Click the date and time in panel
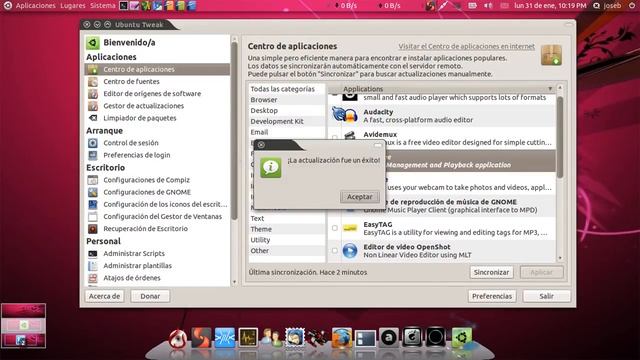The width and height of the screenshot is (640, 360). tap(550, 6)
